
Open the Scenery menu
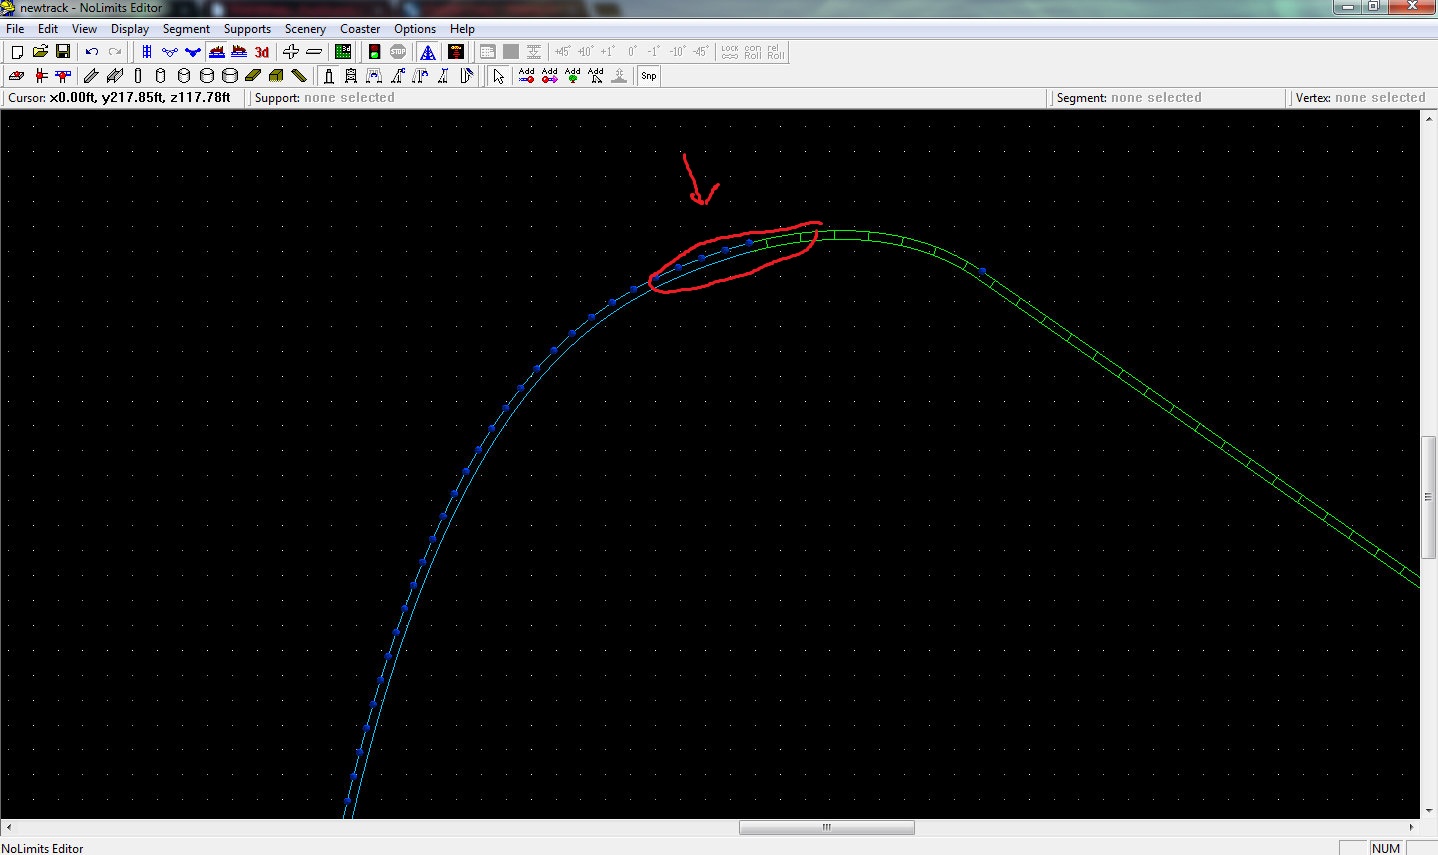pos(305,29)
